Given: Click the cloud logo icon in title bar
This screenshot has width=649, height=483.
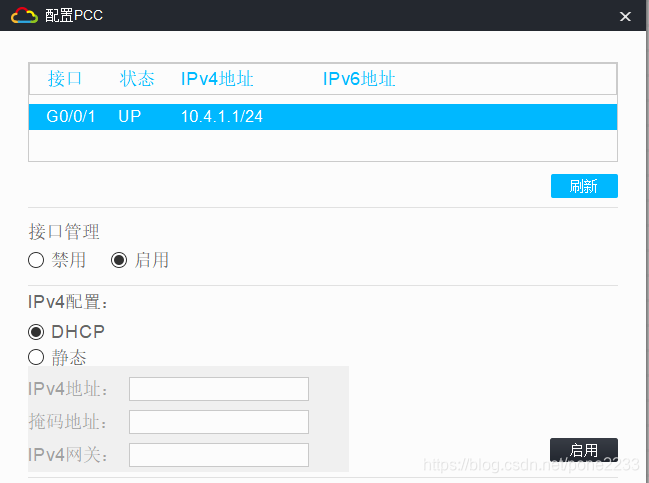Looking at the screenshot, I should tap(24, 15).
